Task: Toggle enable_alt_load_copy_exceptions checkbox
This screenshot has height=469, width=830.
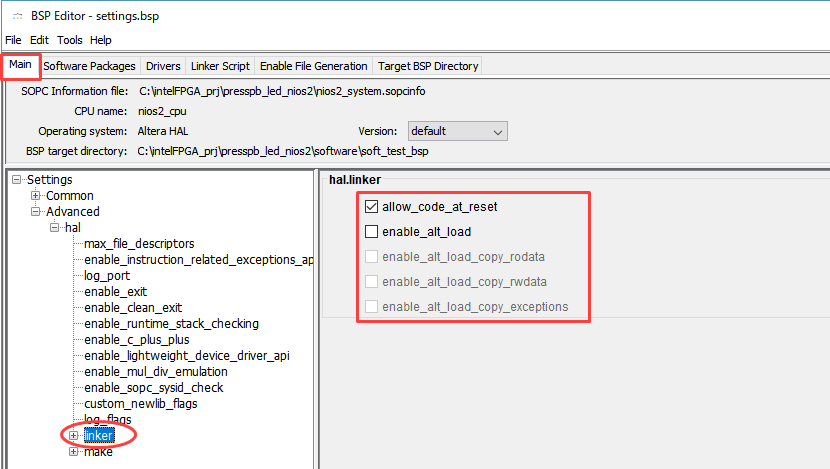Action: [372, 306]
